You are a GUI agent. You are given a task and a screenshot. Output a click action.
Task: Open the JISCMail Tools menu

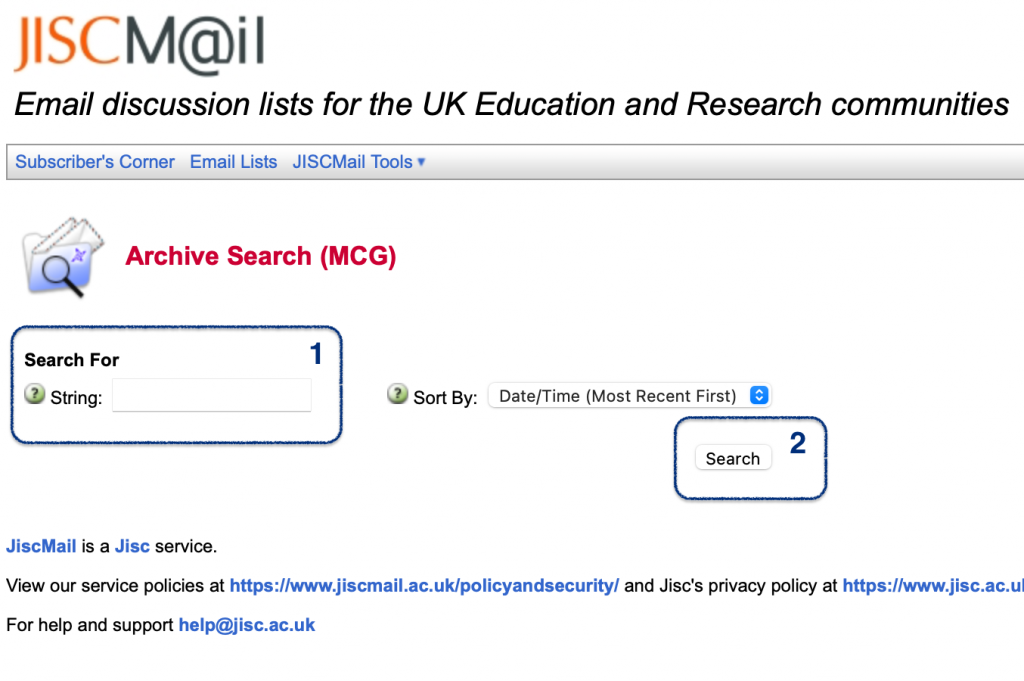(353, 162)
